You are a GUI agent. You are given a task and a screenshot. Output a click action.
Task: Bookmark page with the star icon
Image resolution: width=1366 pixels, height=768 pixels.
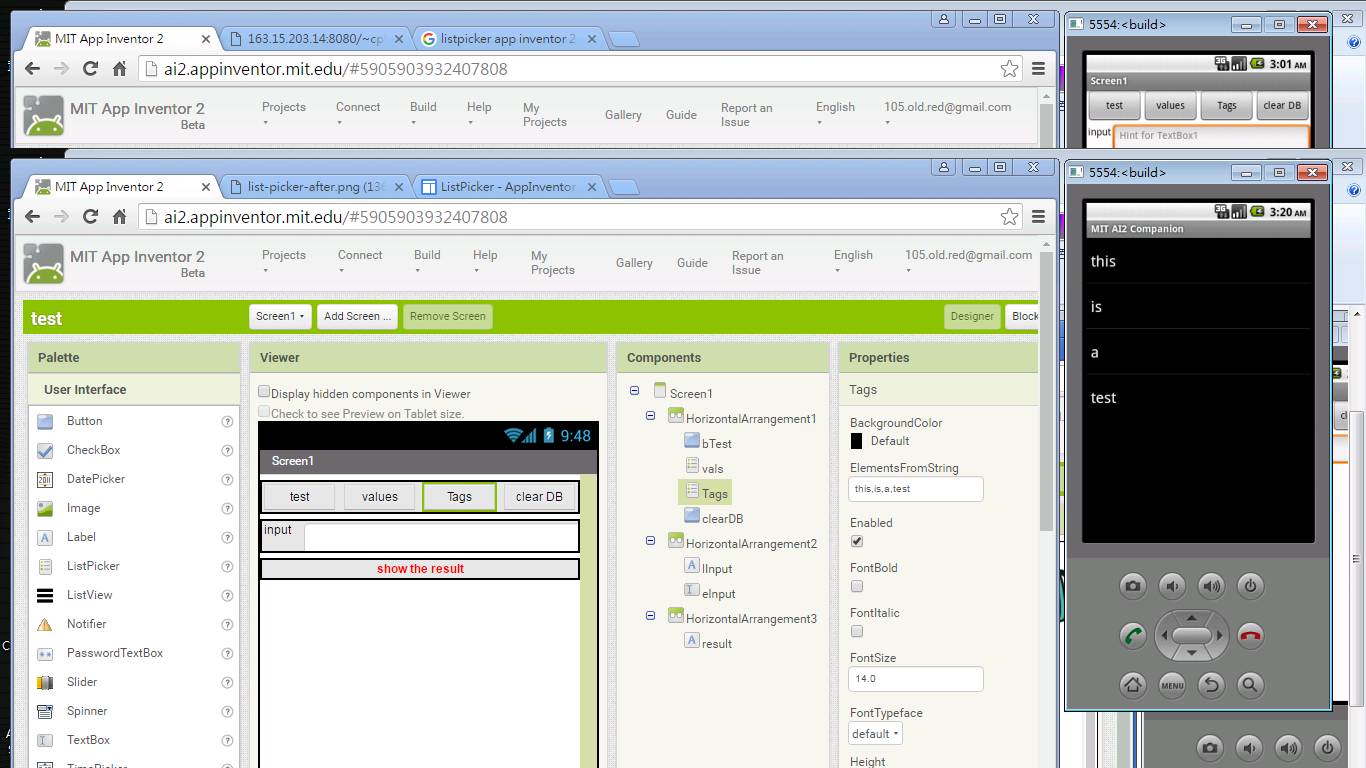click(1009, 217)
